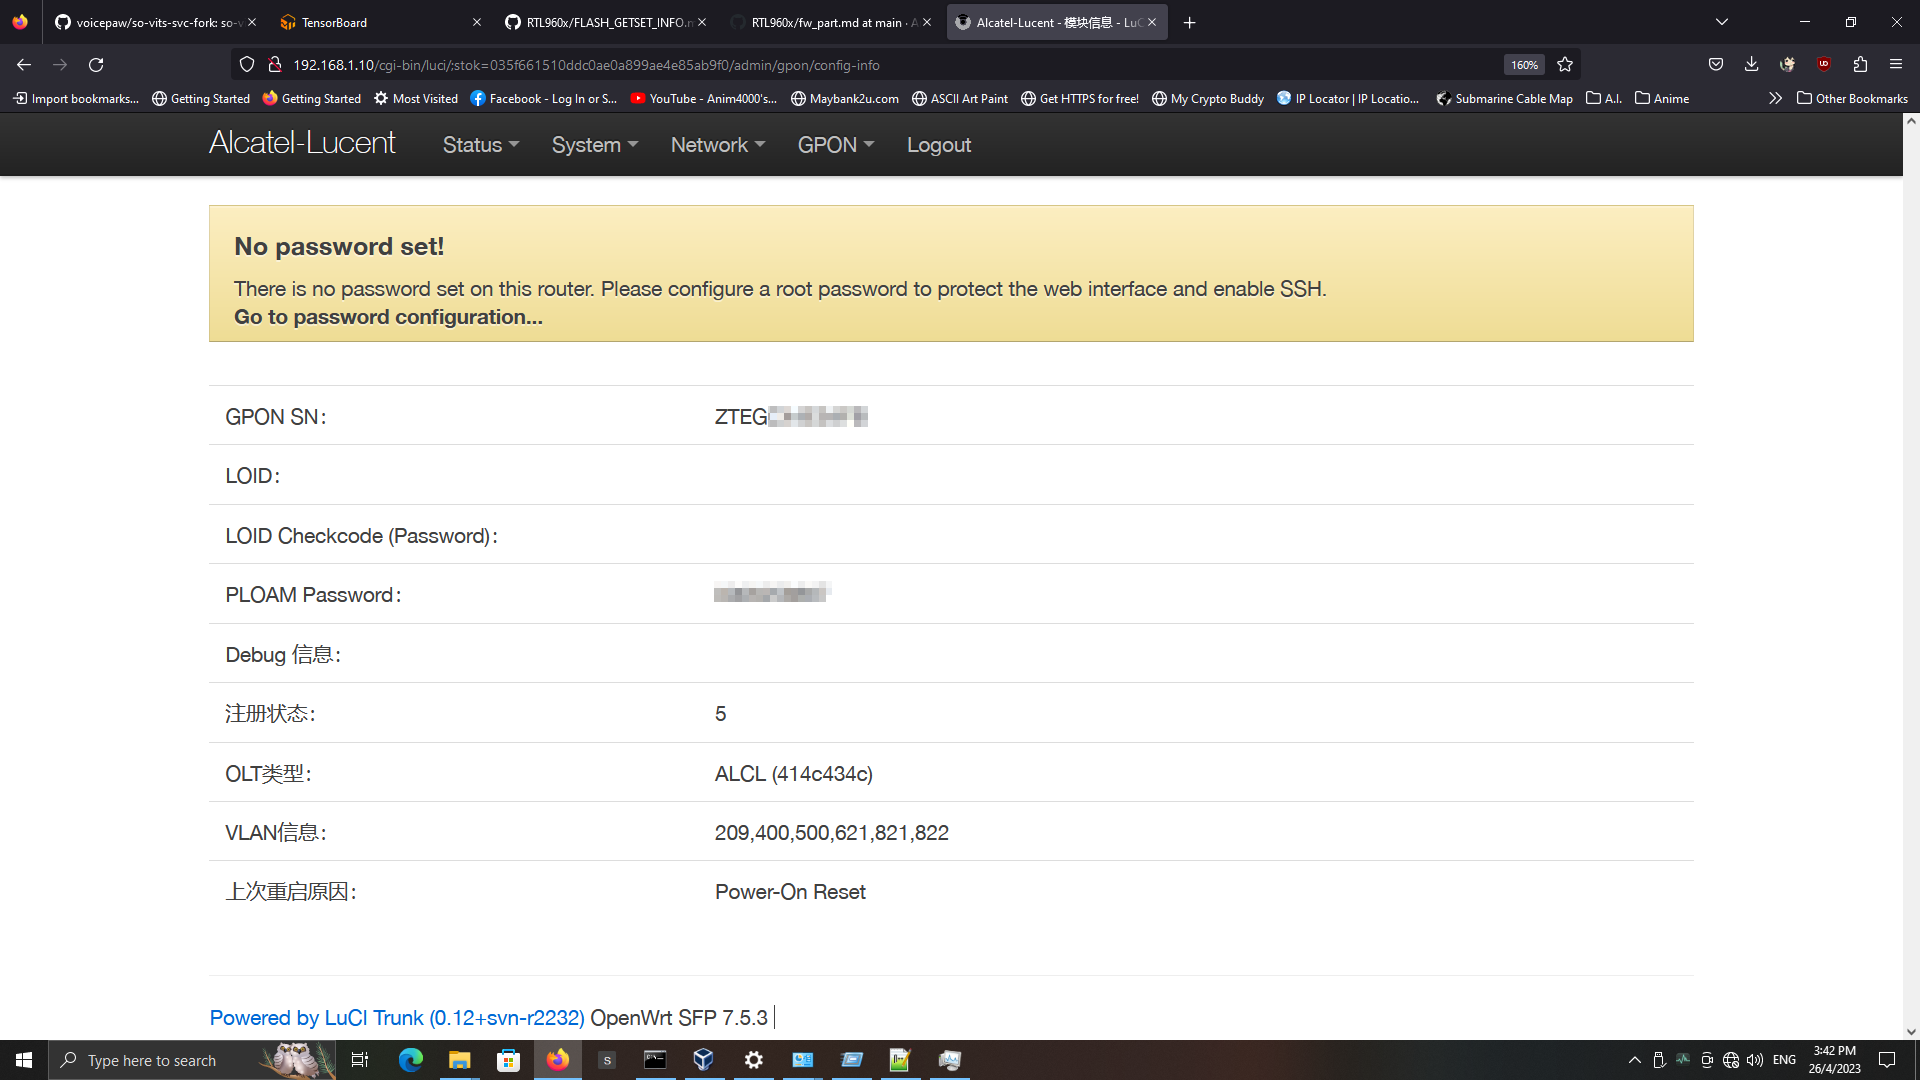The width and height of the screenshot is (1920, 1080).
Task: Open the A.I. bookmarks folder
Action: 1604,98
